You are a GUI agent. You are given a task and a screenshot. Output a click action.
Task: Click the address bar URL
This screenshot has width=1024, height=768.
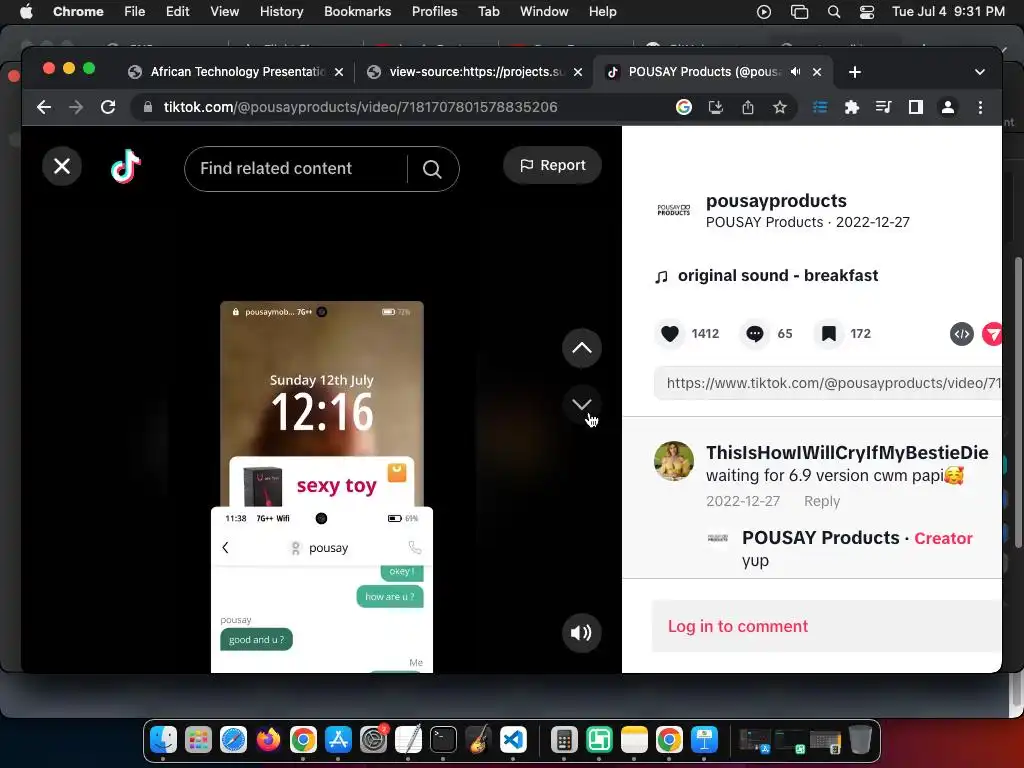coord(360,107)
